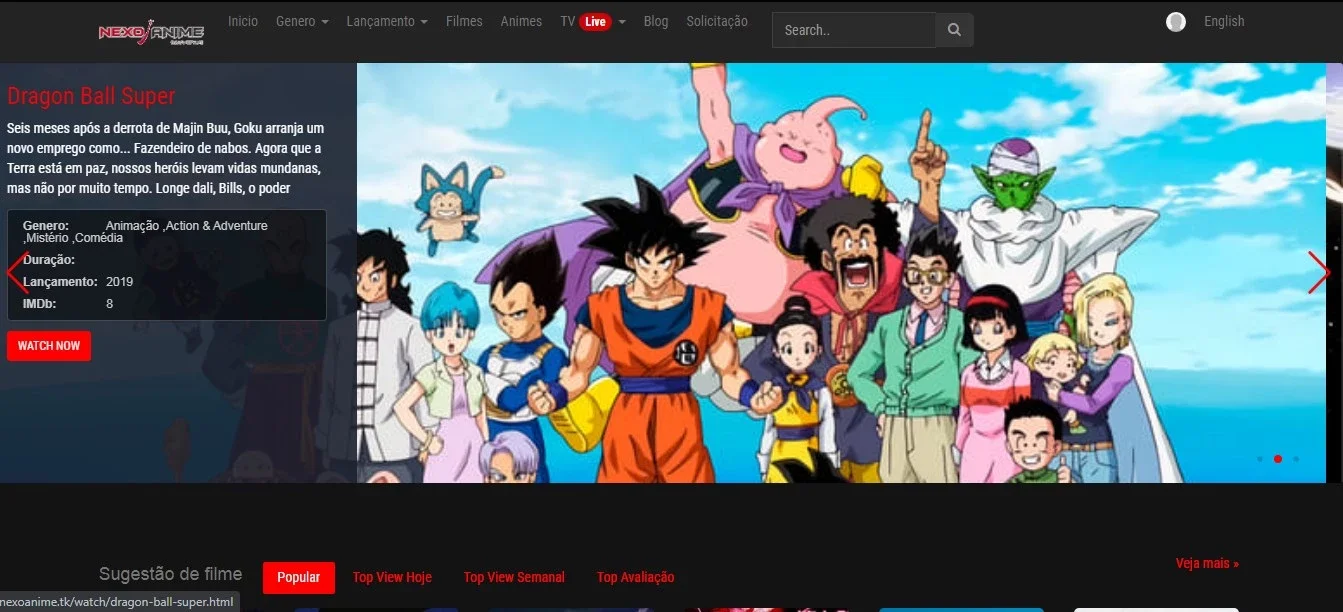Screen dimensions: 1343x612
Task: Select the active red carousel dot
Action: (x=1277, y=459)
